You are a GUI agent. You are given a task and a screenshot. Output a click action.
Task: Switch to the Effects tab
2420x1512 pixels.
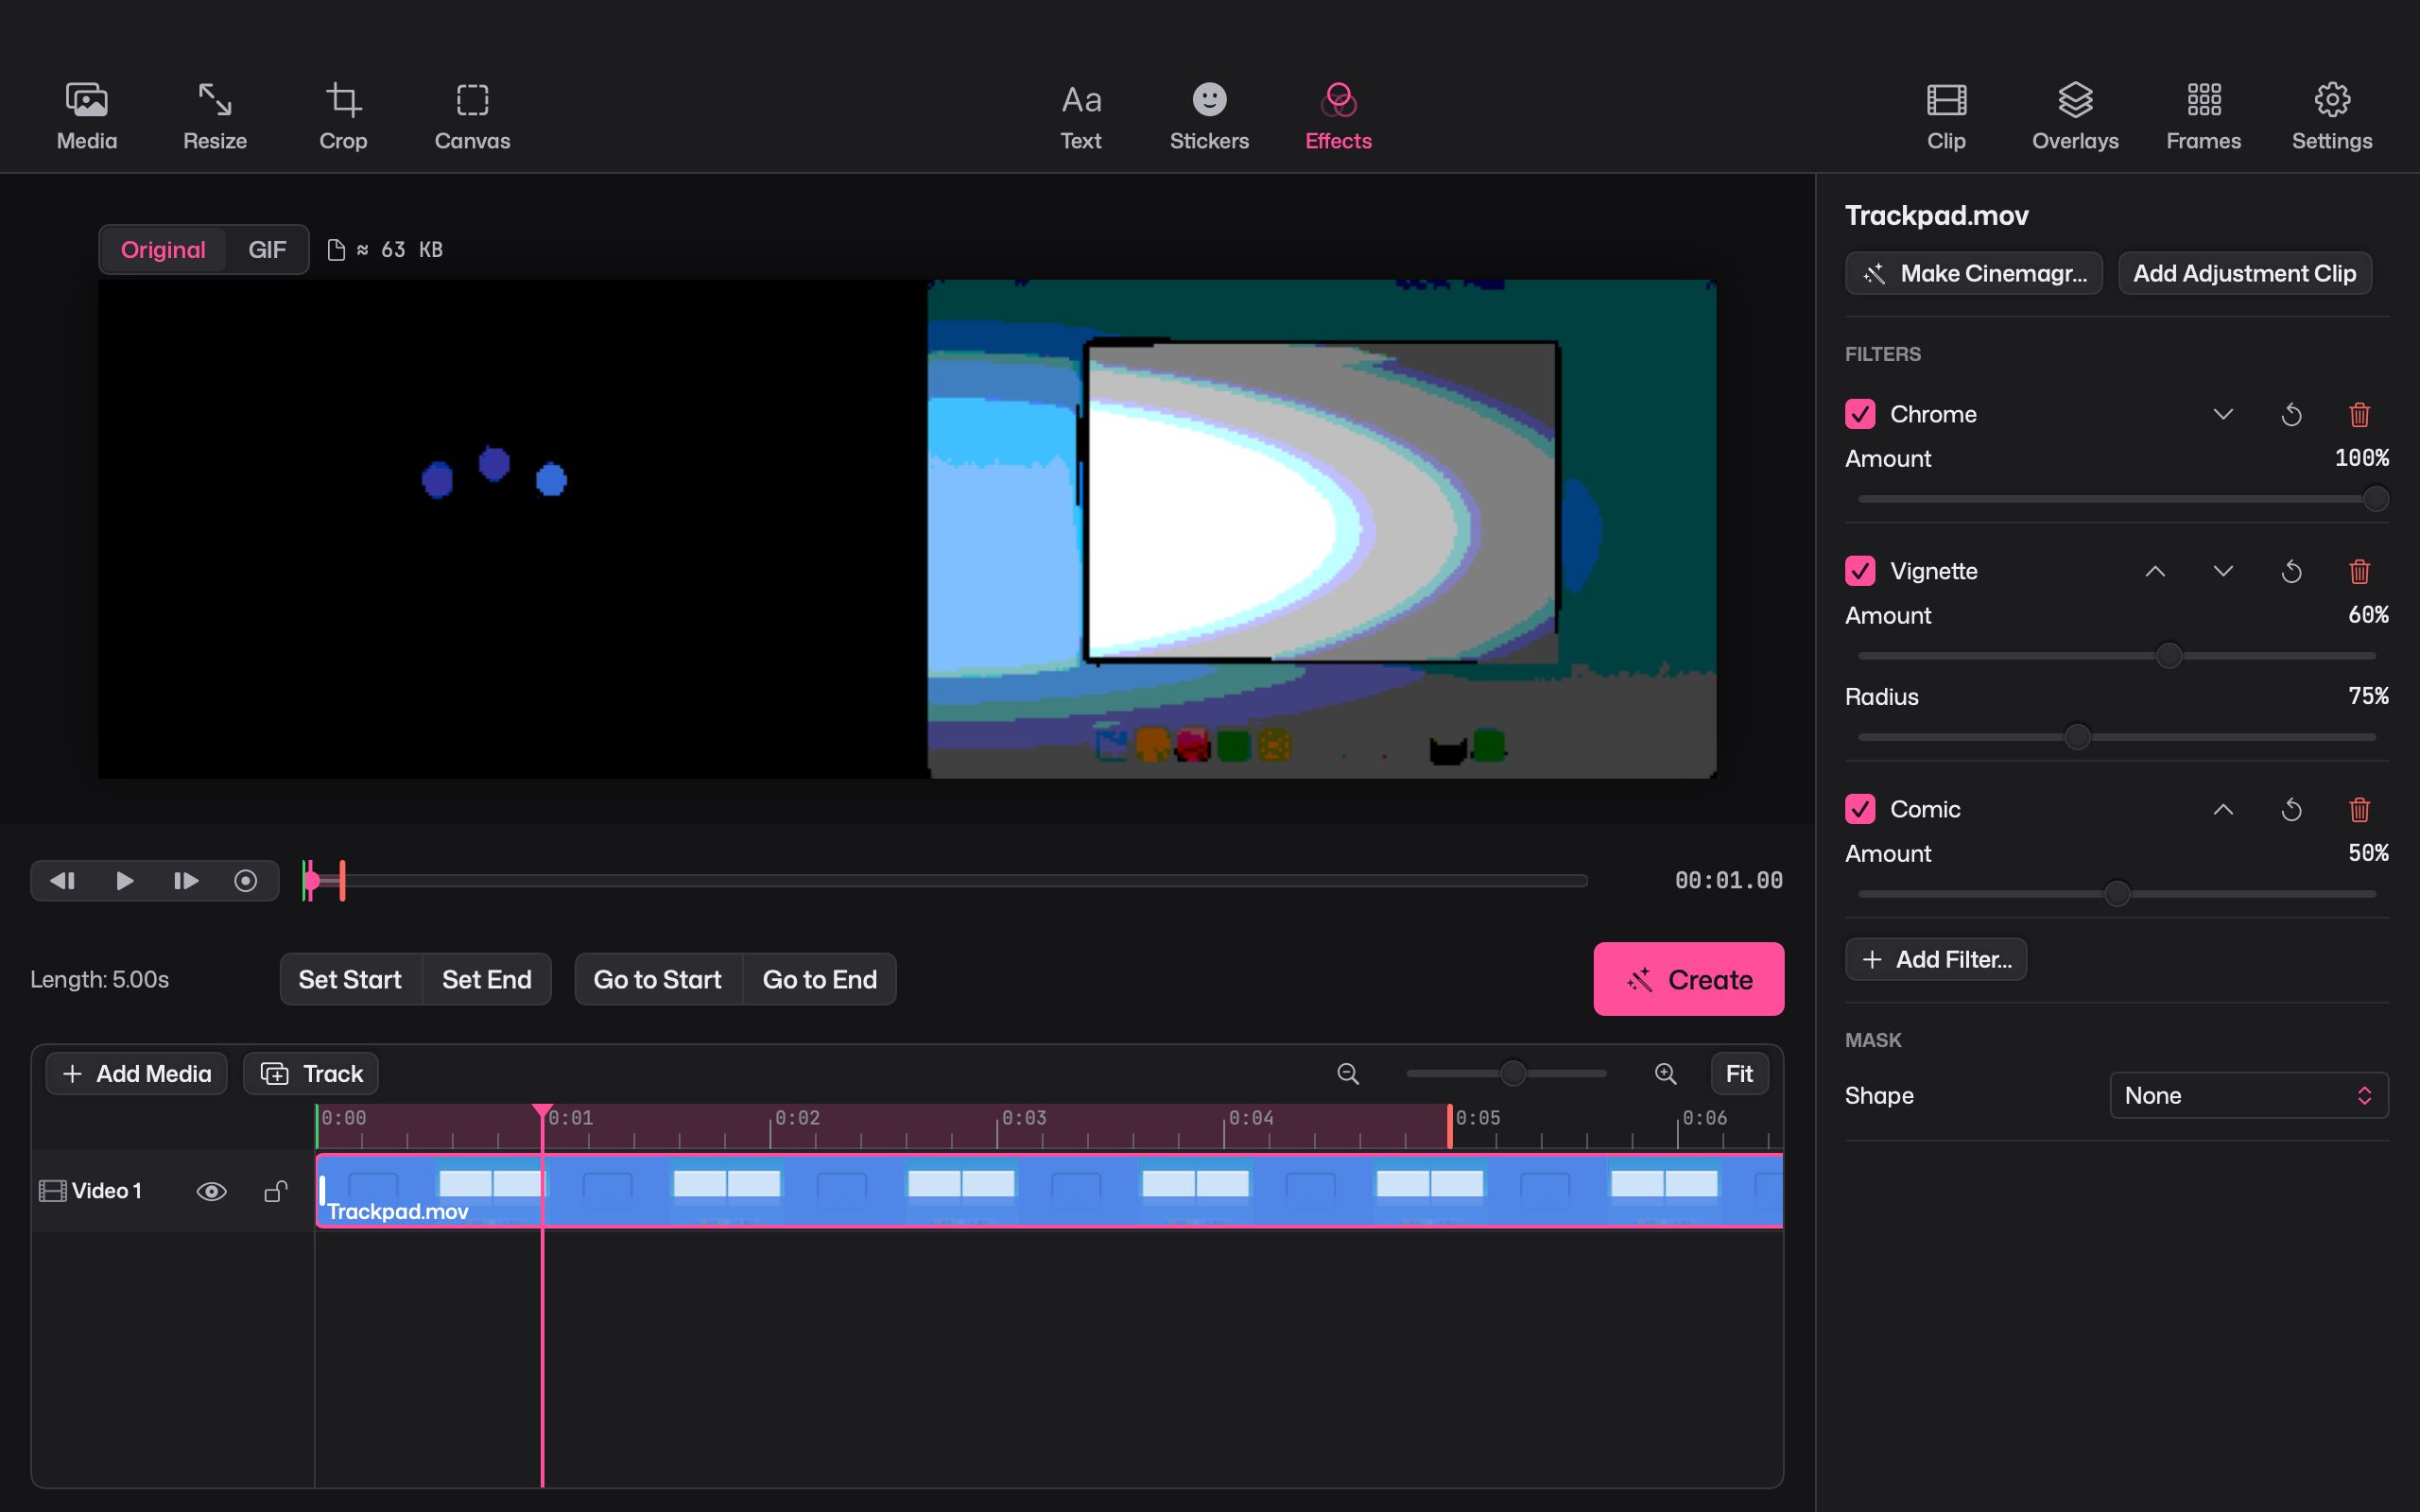(x=1338, y=117)
